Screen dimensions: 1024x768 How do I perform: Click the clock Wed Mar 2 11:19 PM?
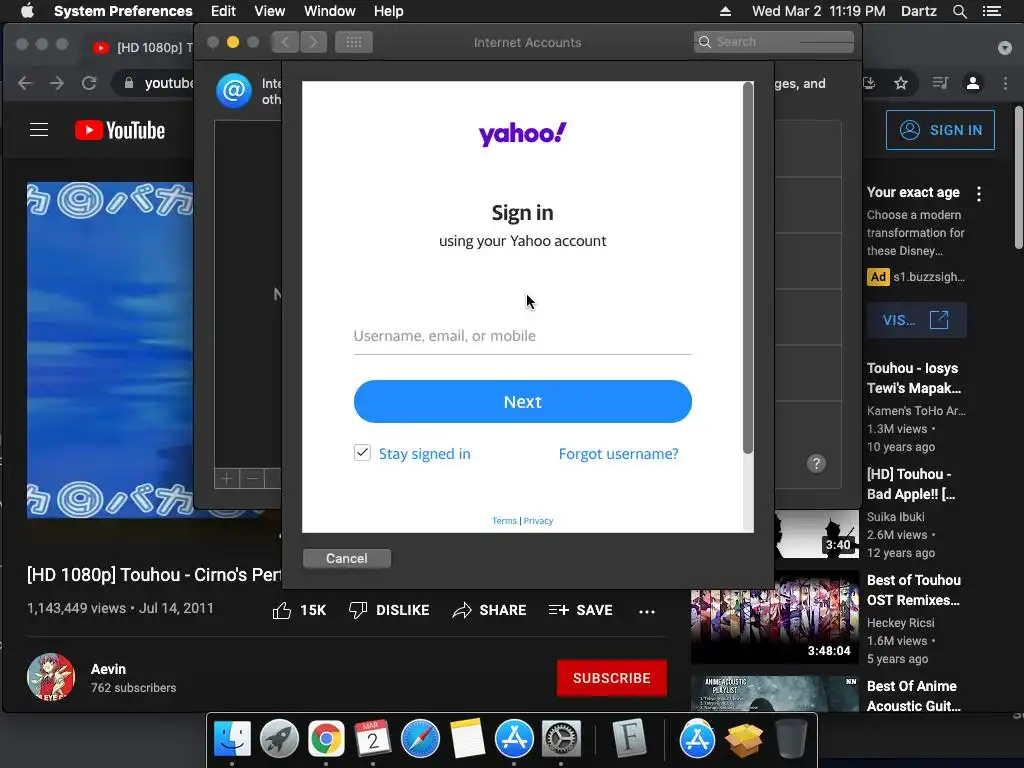click(819, 11)
